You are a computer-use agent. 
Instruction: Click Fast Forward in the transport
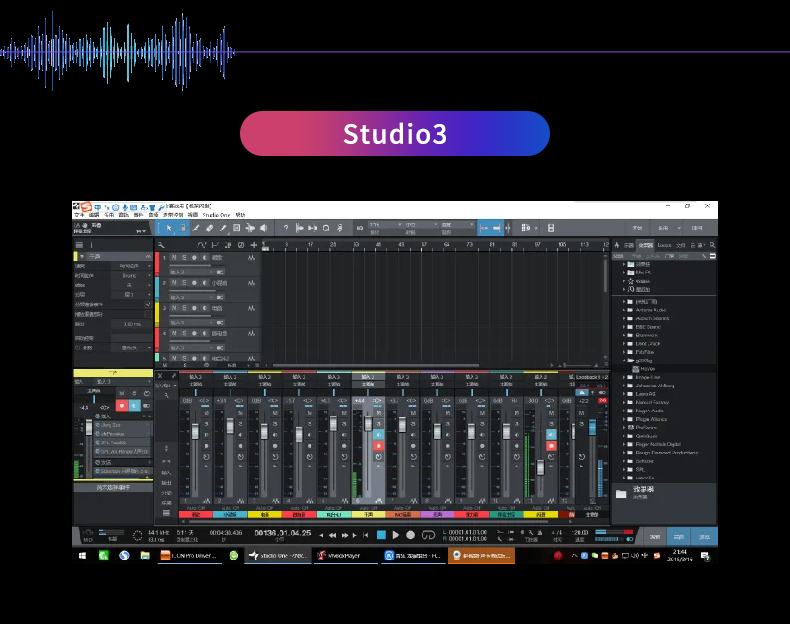[345, 535]
